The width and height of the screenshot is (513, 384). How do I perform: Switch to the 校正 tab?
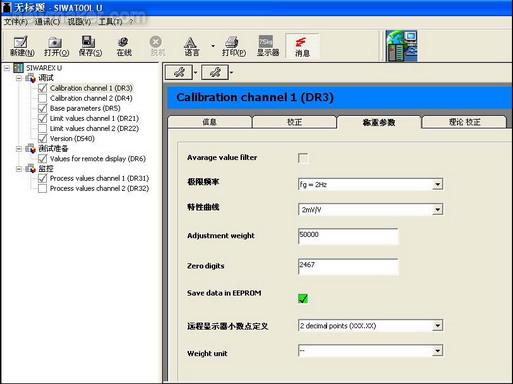click(x=294, y=122)
